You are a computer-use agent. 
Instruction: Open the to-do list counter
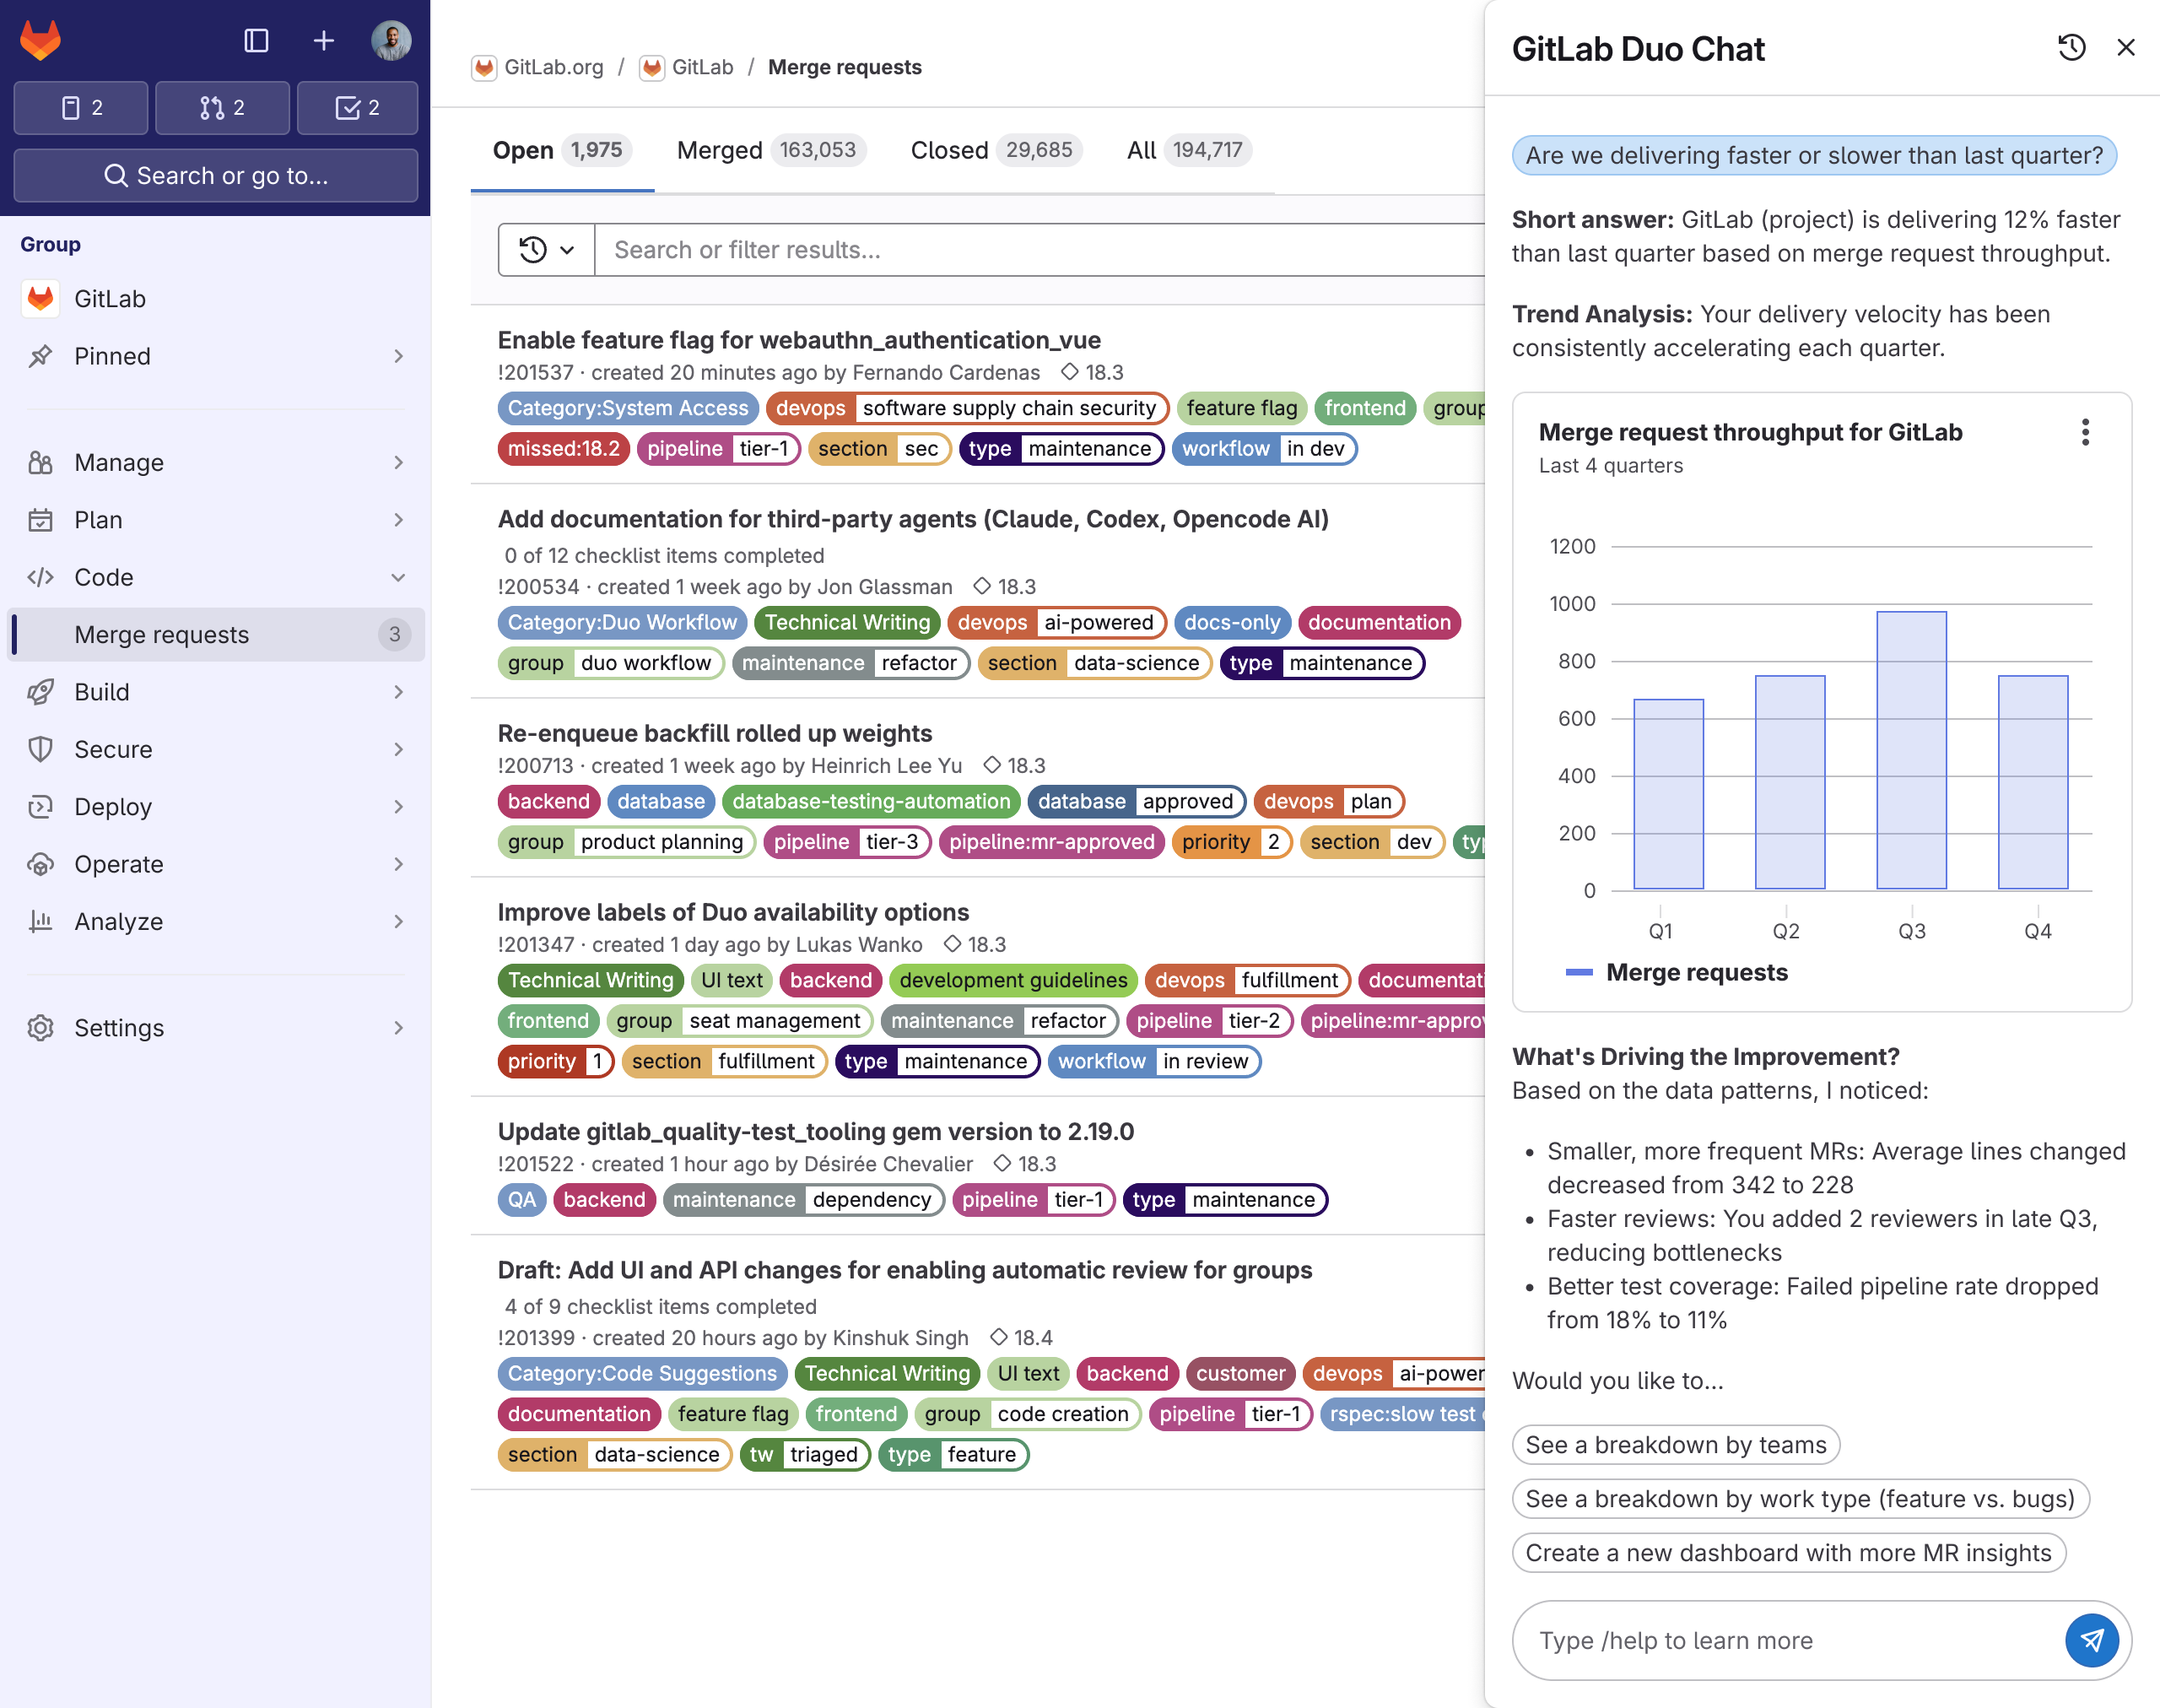tap(357, 108)
